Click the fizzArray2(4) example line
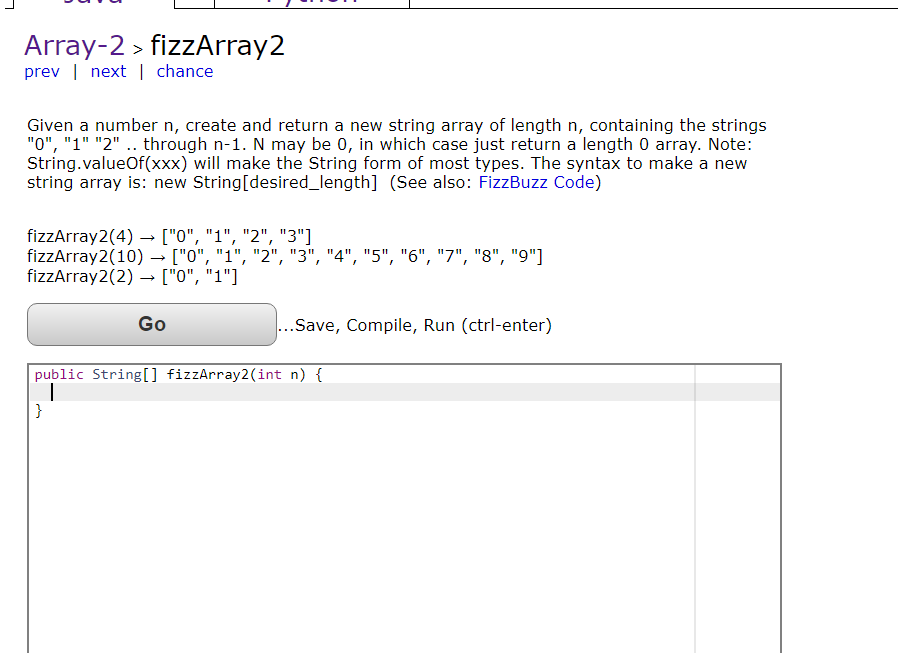The image size is (898, 653). click(x=170, y=236)
